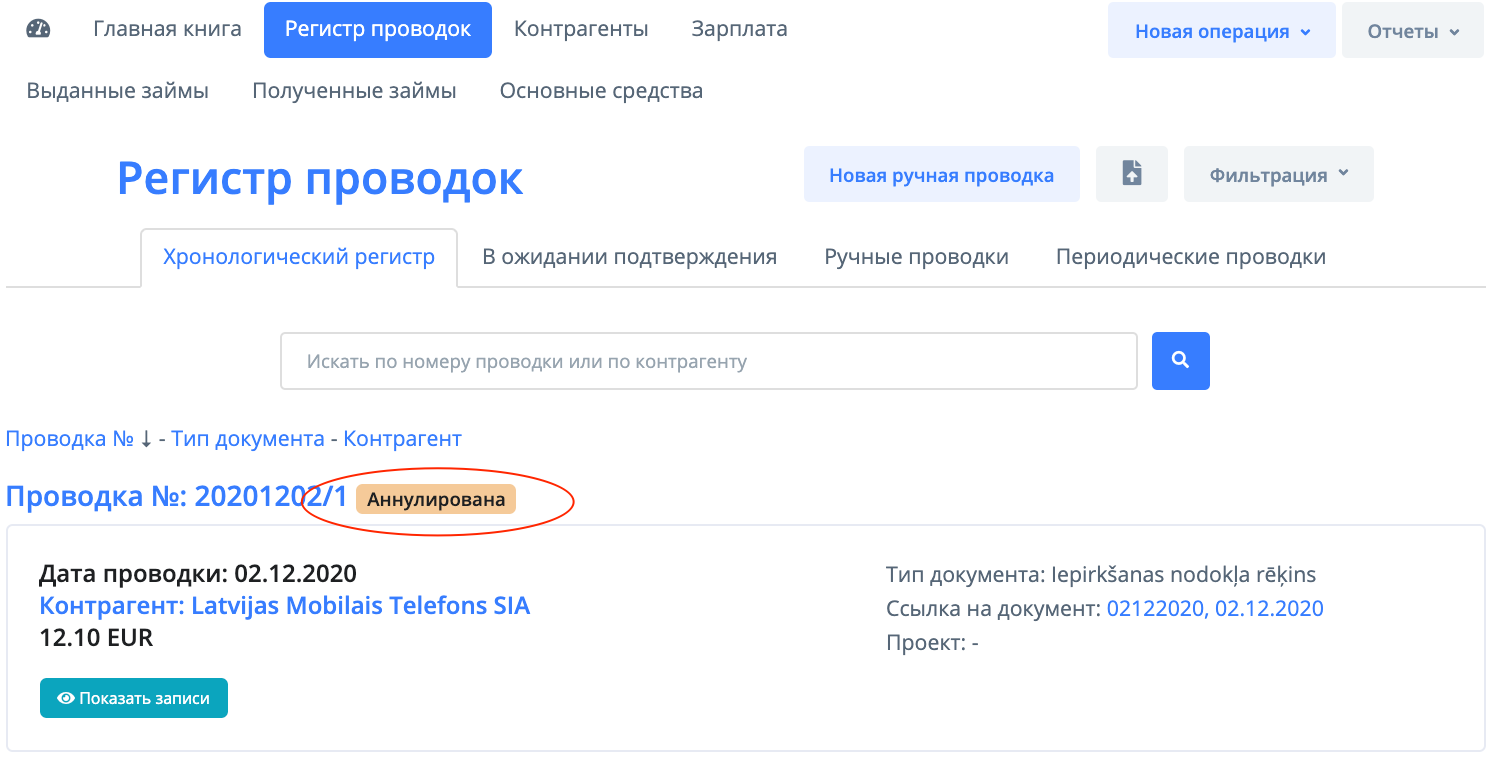The width and height of the screenshot is (1486, 762).
Task: Open Основные средства menu item
Action: tap(601, 91)
